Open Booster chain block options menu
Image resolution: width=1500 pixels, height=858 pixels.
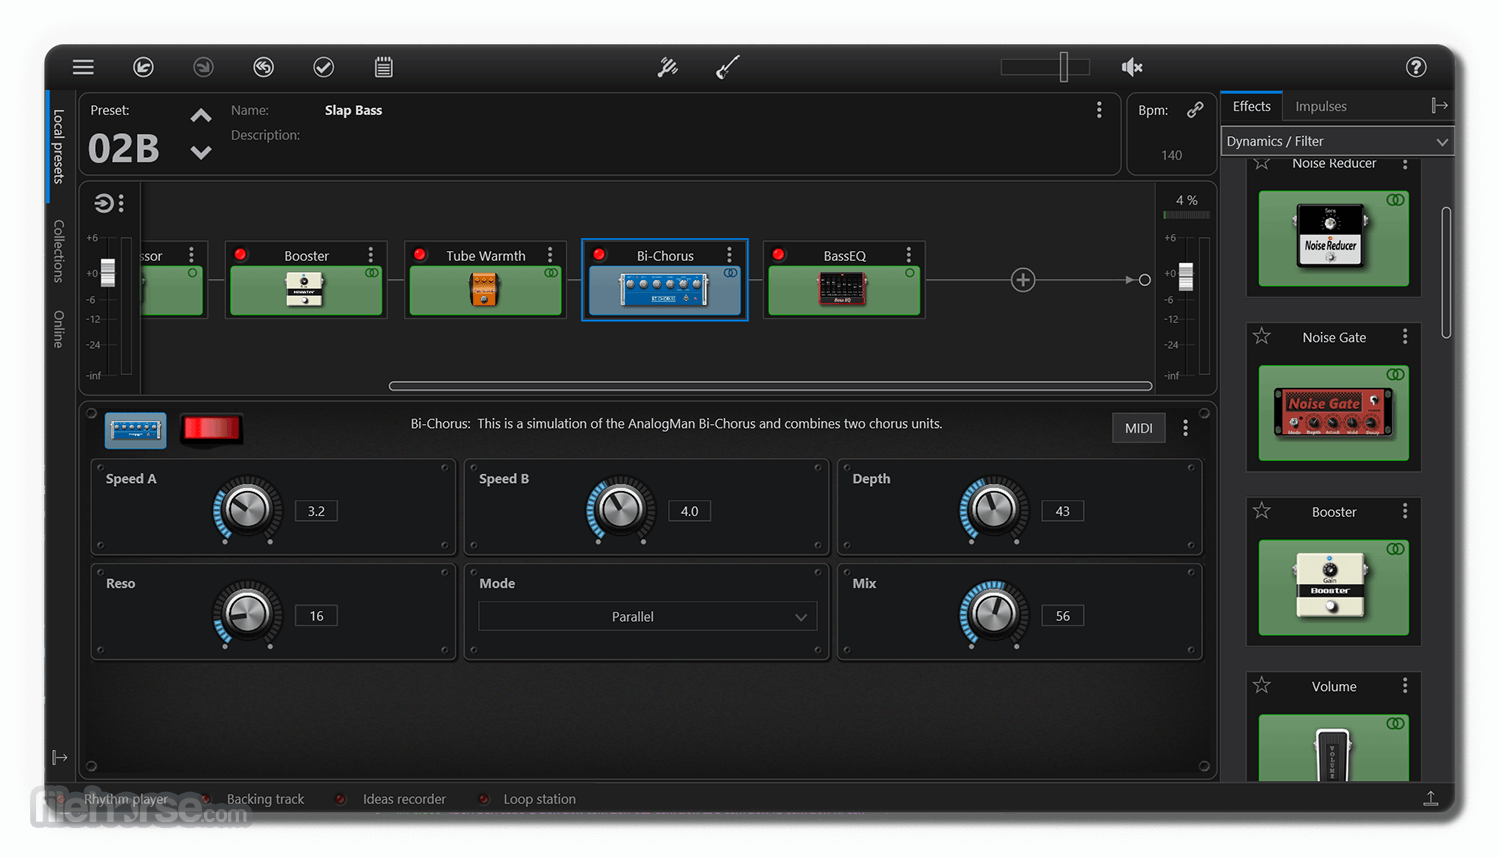pyautogui.click(x=371, y=255)
